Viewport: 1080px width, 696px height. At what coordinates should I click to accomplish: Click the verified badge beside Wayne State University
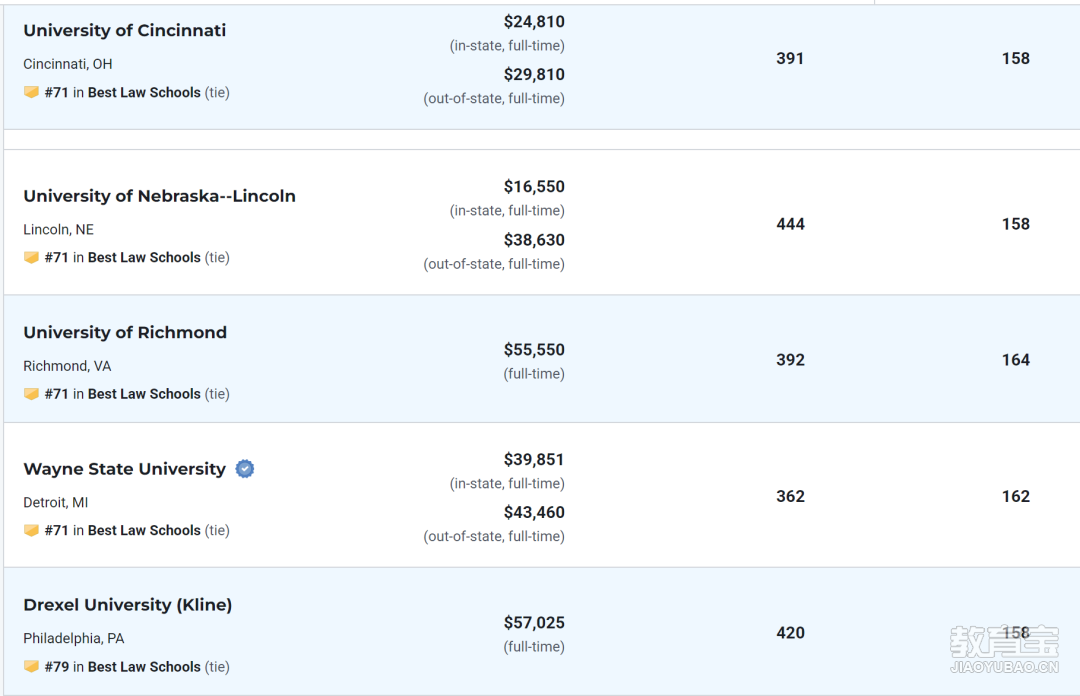point(245,469)
